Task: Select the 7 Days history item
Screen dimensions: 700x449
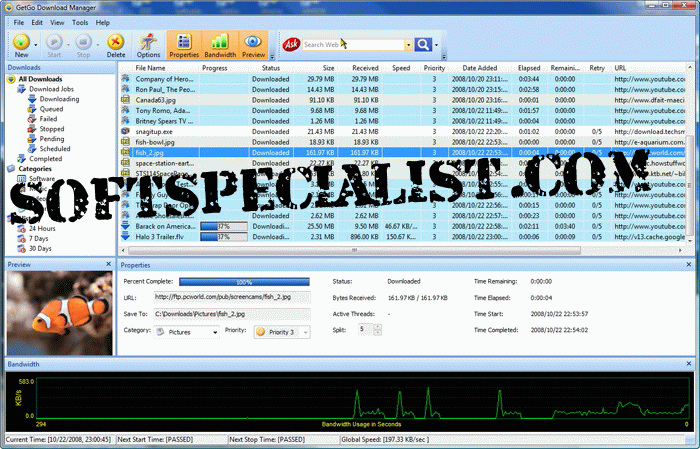Action: coord(38,238)
